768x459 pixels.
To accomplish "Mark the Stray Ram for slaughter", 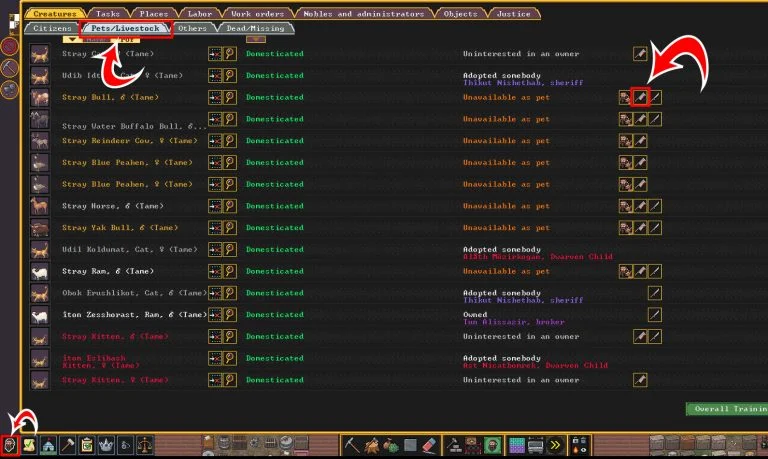I will (x=640, y=271).
